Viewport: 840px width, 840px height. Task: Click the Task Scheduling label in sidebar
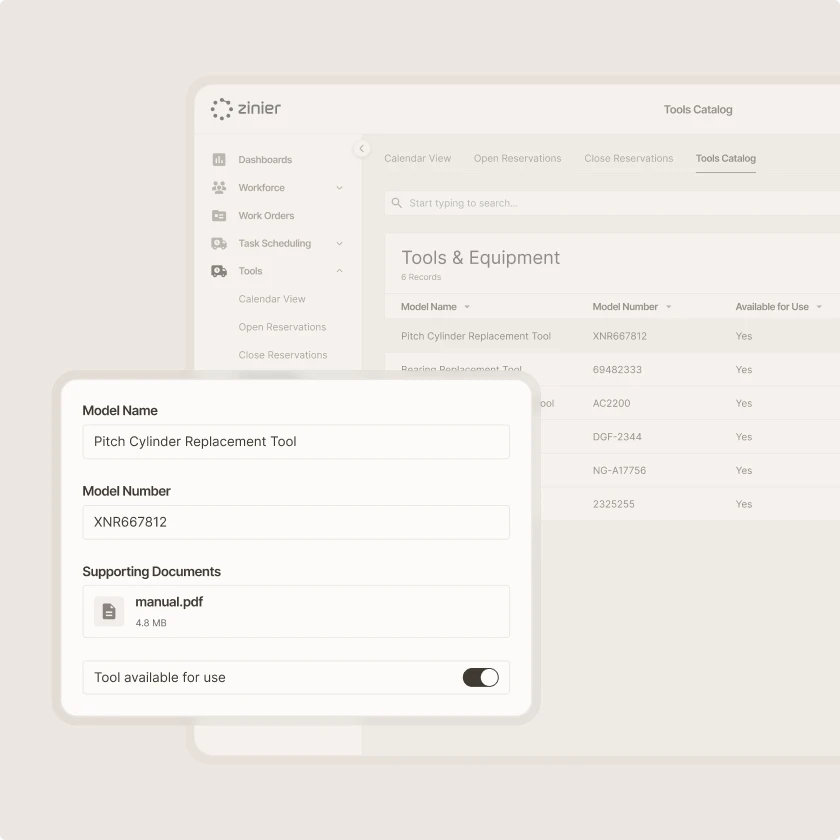(274, 243)
